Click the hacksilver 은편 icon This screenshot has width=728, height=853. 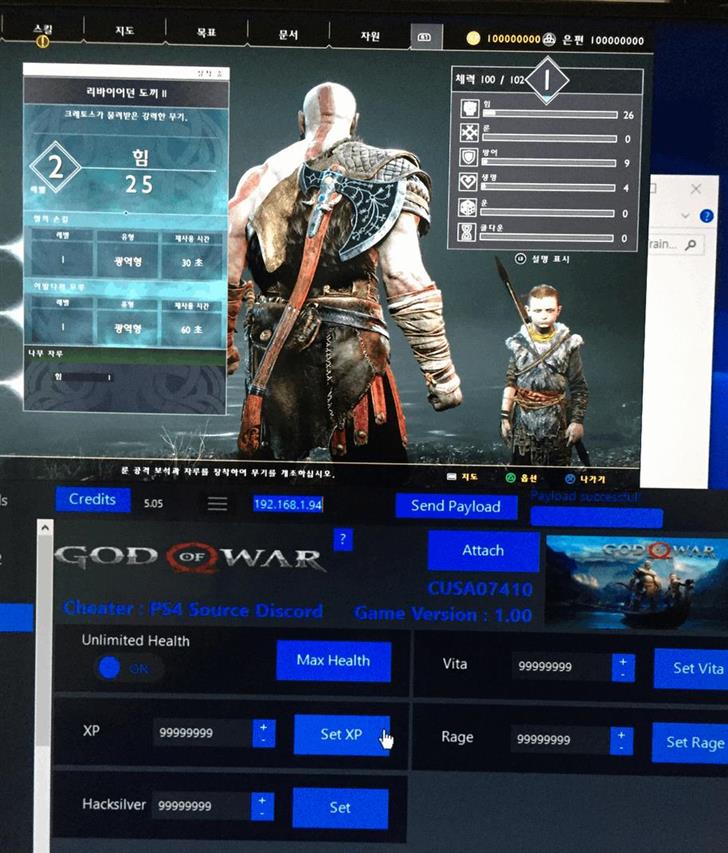pos(550,39)
